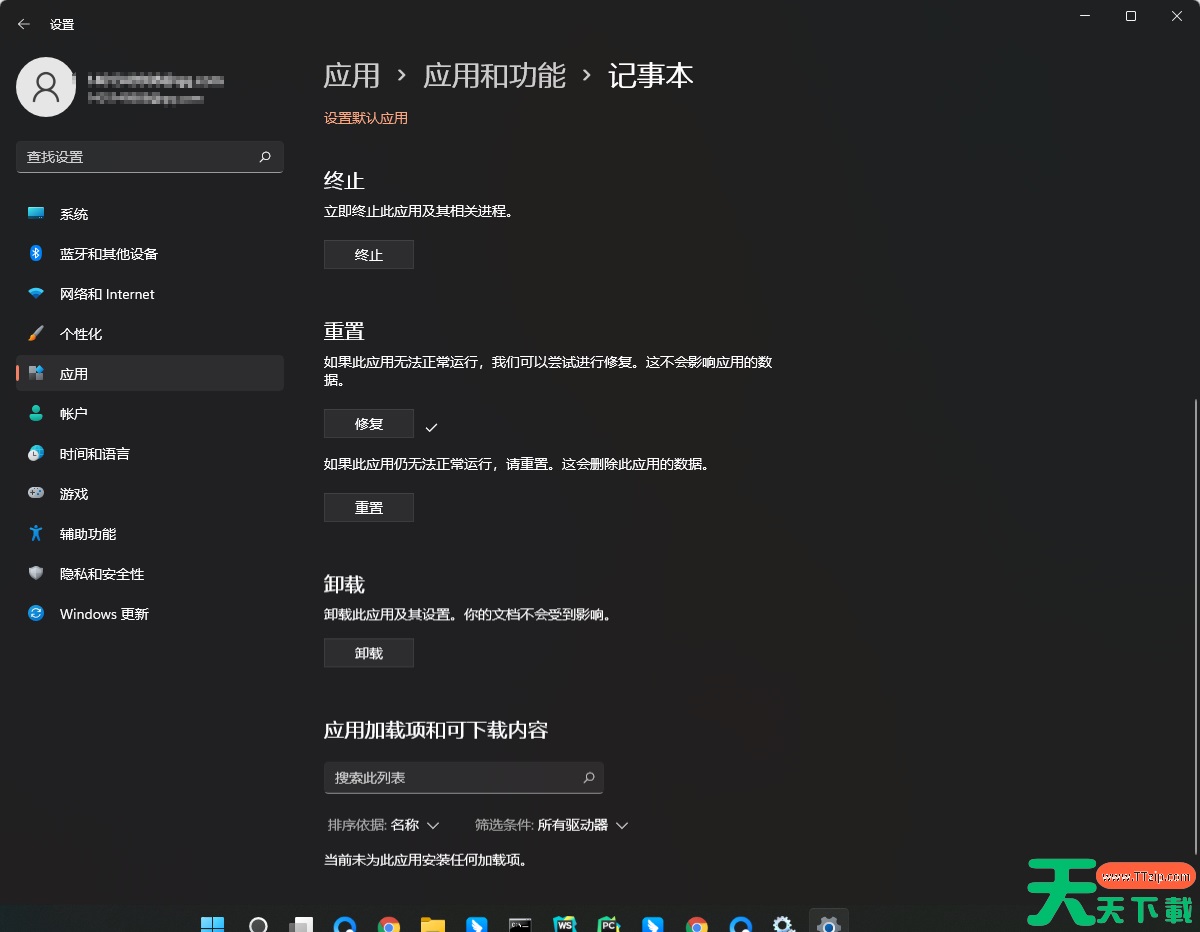Open Task View from the taskbar
1200x932 pixels.
click(x=301, y=925)
